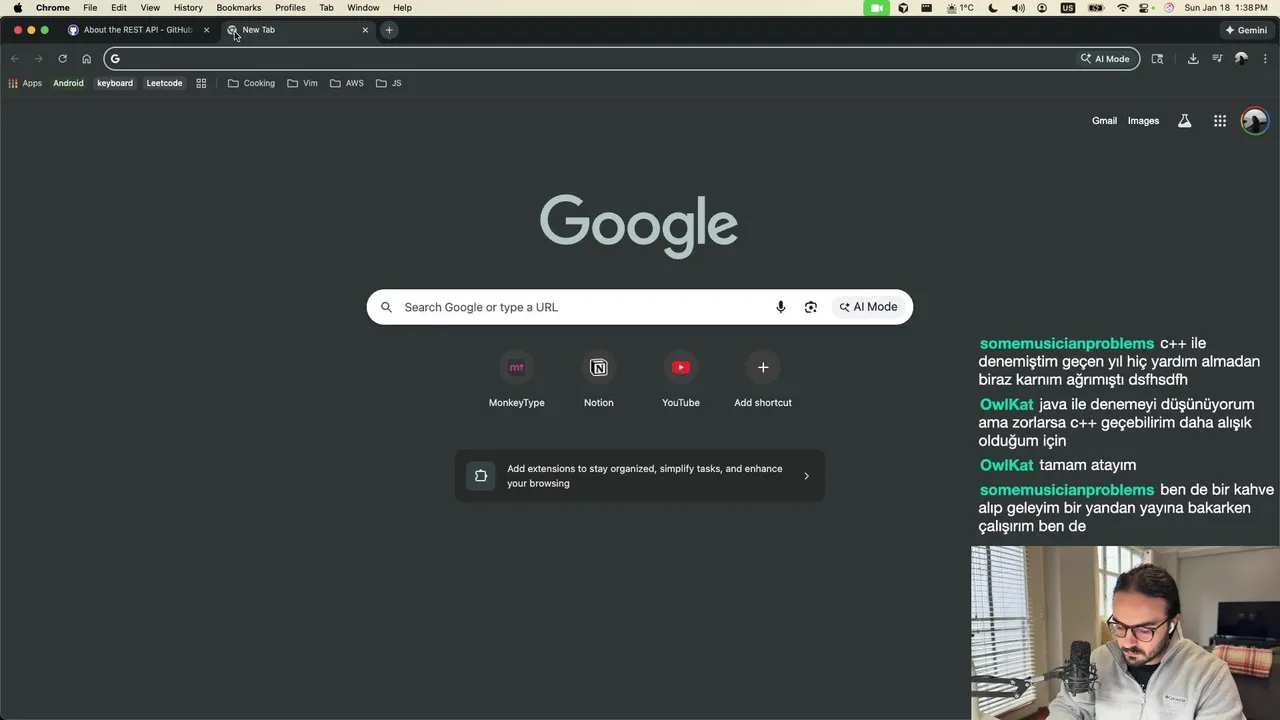Viewport: 1280px width, 720px height.
Task: Click the forward navigation arrow
Action: point(39,59)
